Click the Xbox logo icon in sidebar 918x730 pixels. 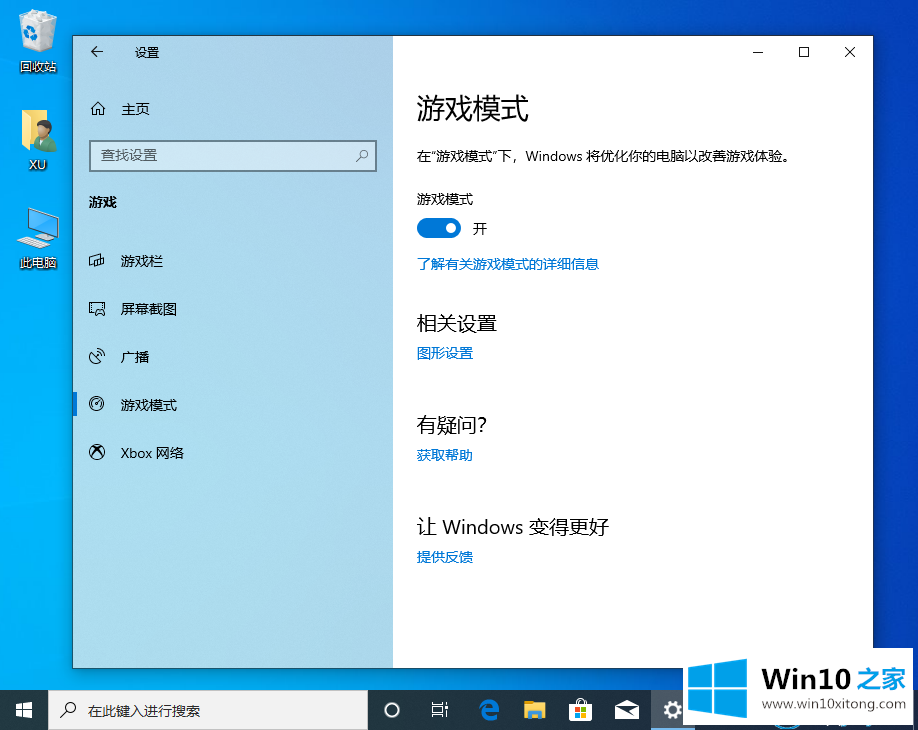pyautogui.click(x=97, y=453)
